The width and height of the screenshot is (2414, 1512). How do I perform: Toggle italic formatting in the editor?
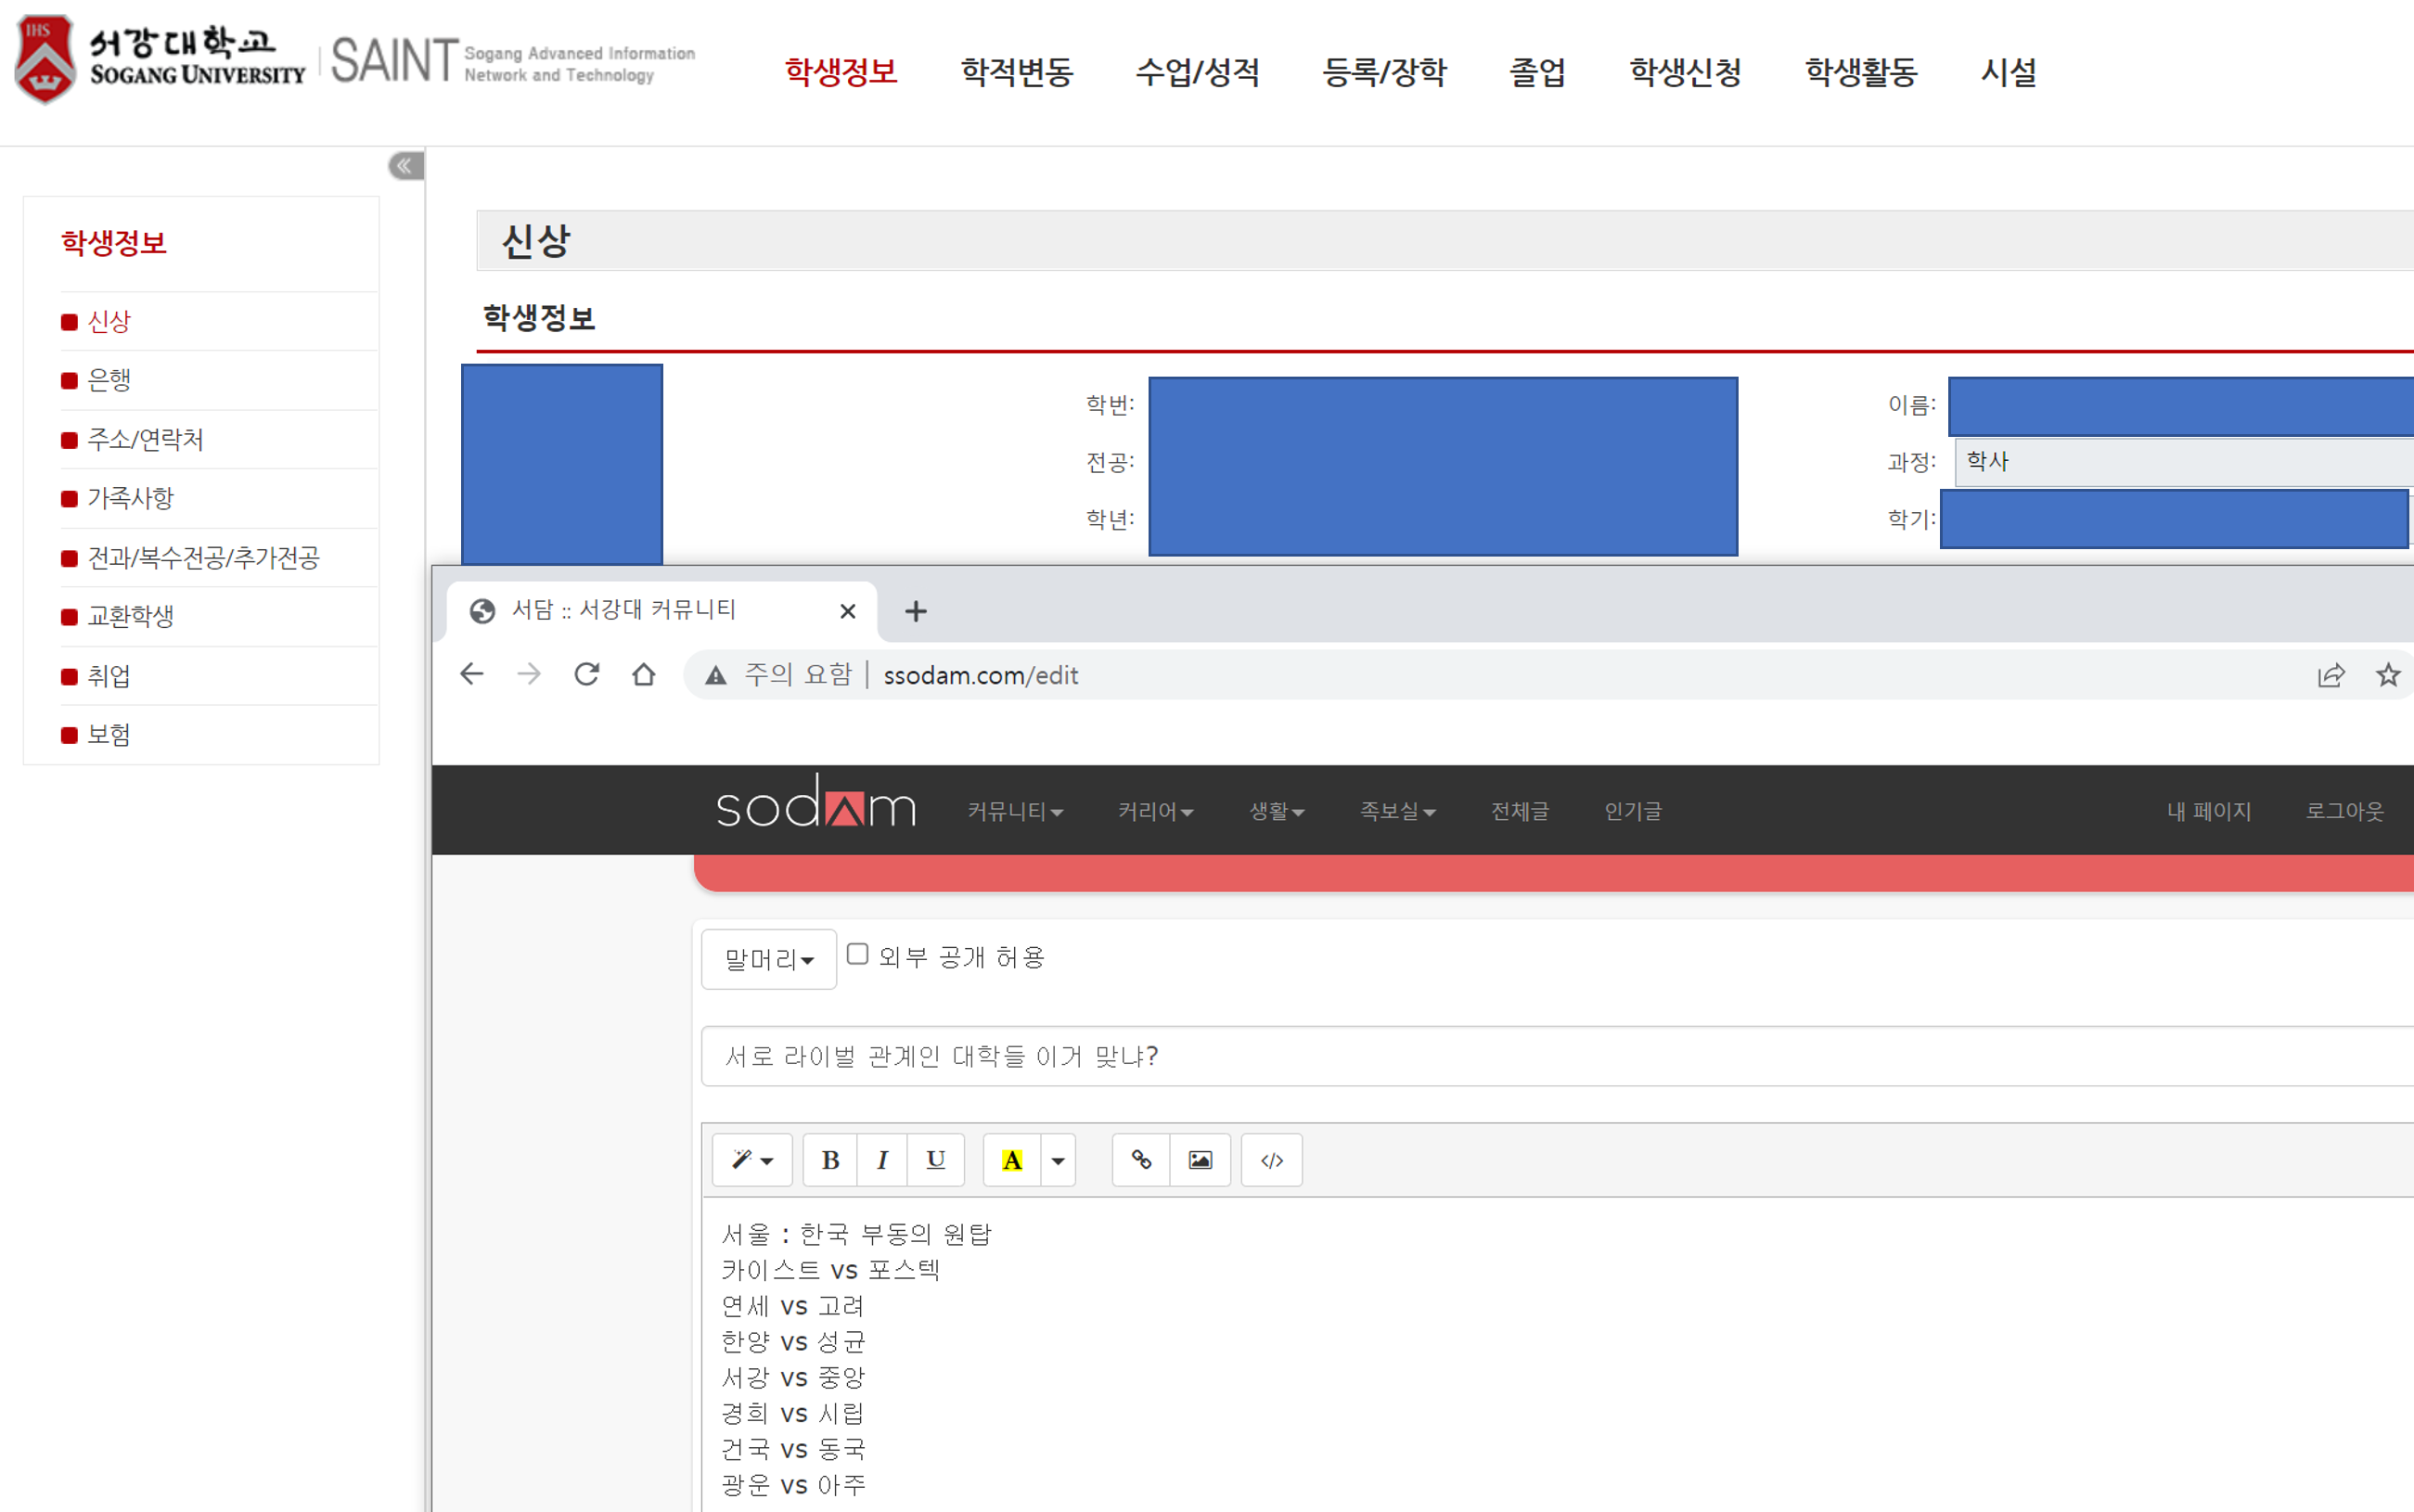tap(882, 1160)
